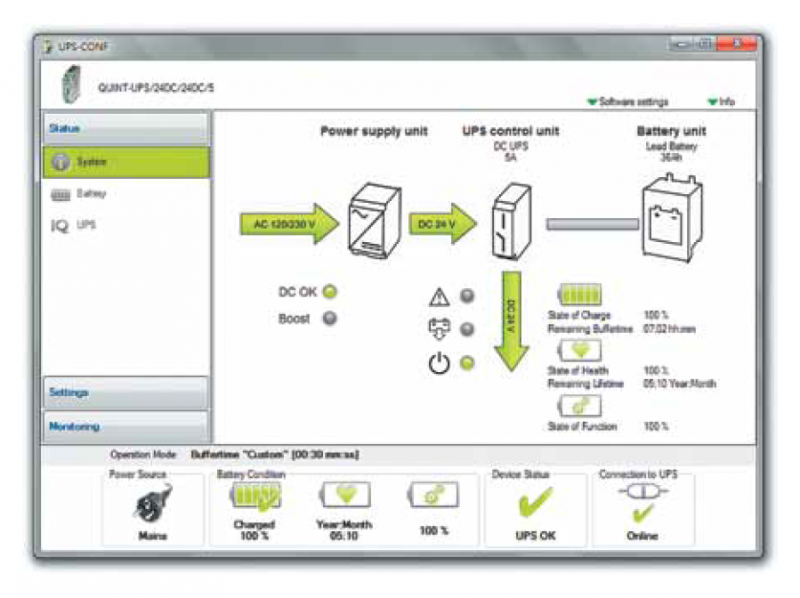Click the heart battery icon above Year:Month
Viewport: 800px width, 598px height.
click(x=345, y=494)
